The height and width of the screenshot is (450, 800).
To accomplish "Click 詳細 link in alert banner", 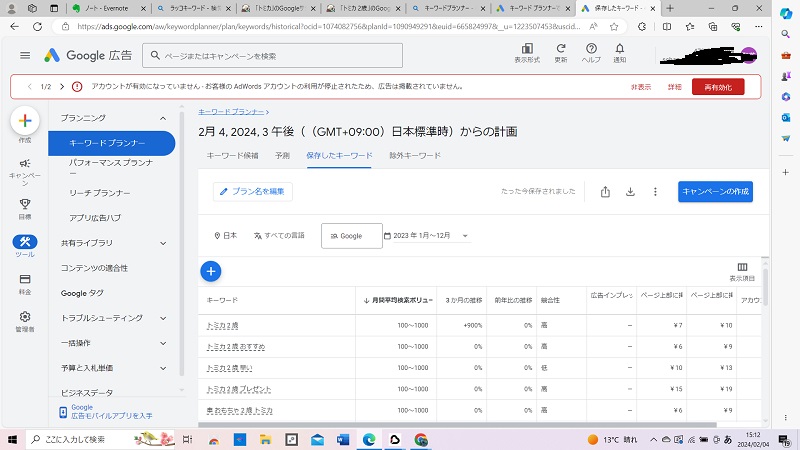I will [674, 87].
